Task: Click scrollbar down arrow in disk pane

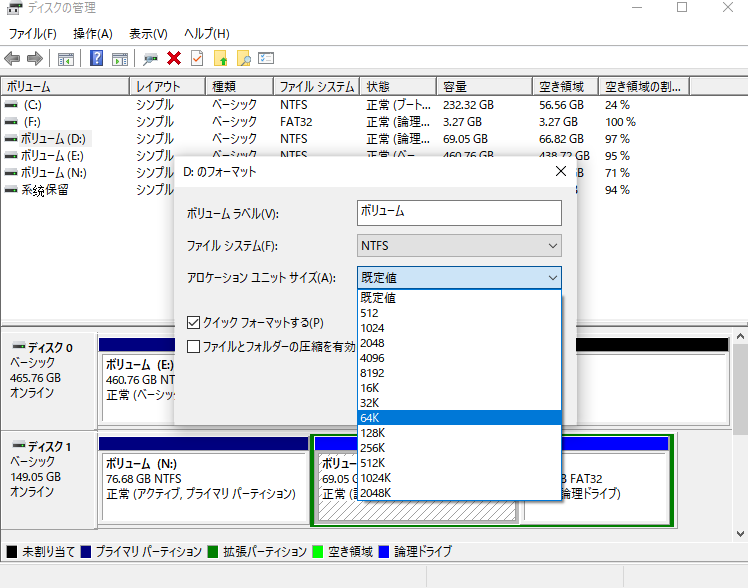Action: click(740, 534)
